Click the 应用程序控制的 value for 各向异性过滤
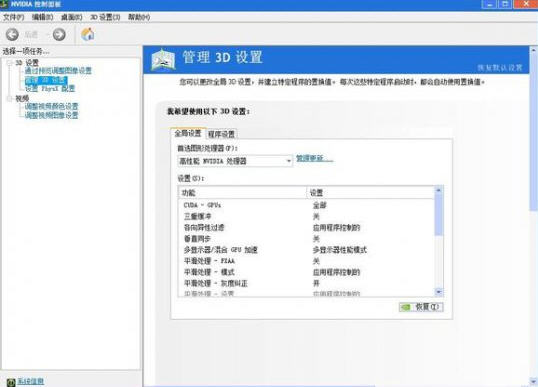The height and width of the screenshot is (387, 538). tap(336, 227)
